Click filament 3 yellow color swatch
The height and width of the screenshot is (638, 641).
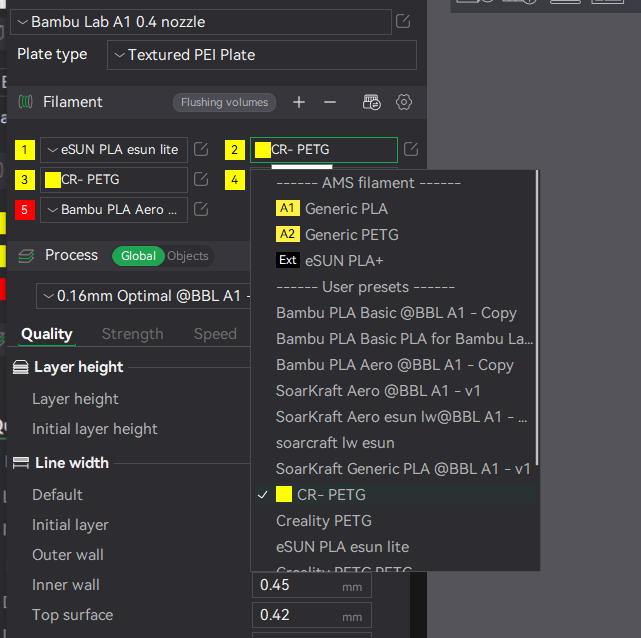coord(25,180)
